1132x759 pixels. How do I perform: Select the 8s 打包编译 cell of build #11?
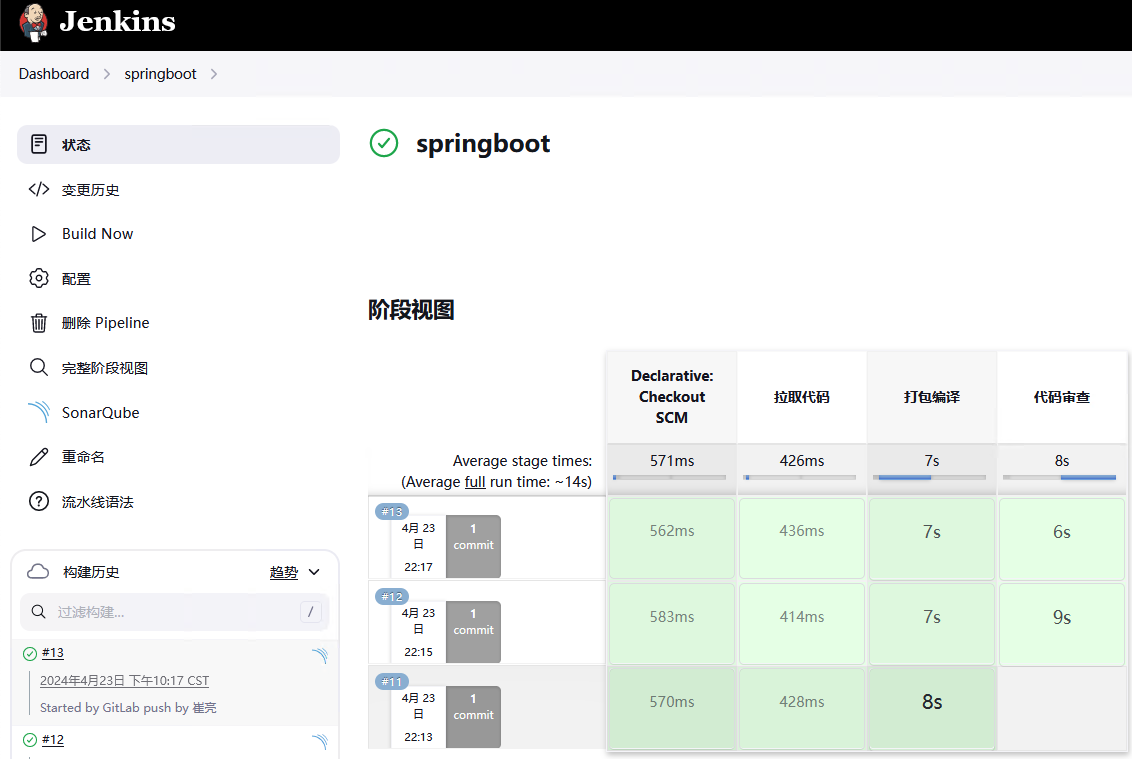(x=932, y=709)
